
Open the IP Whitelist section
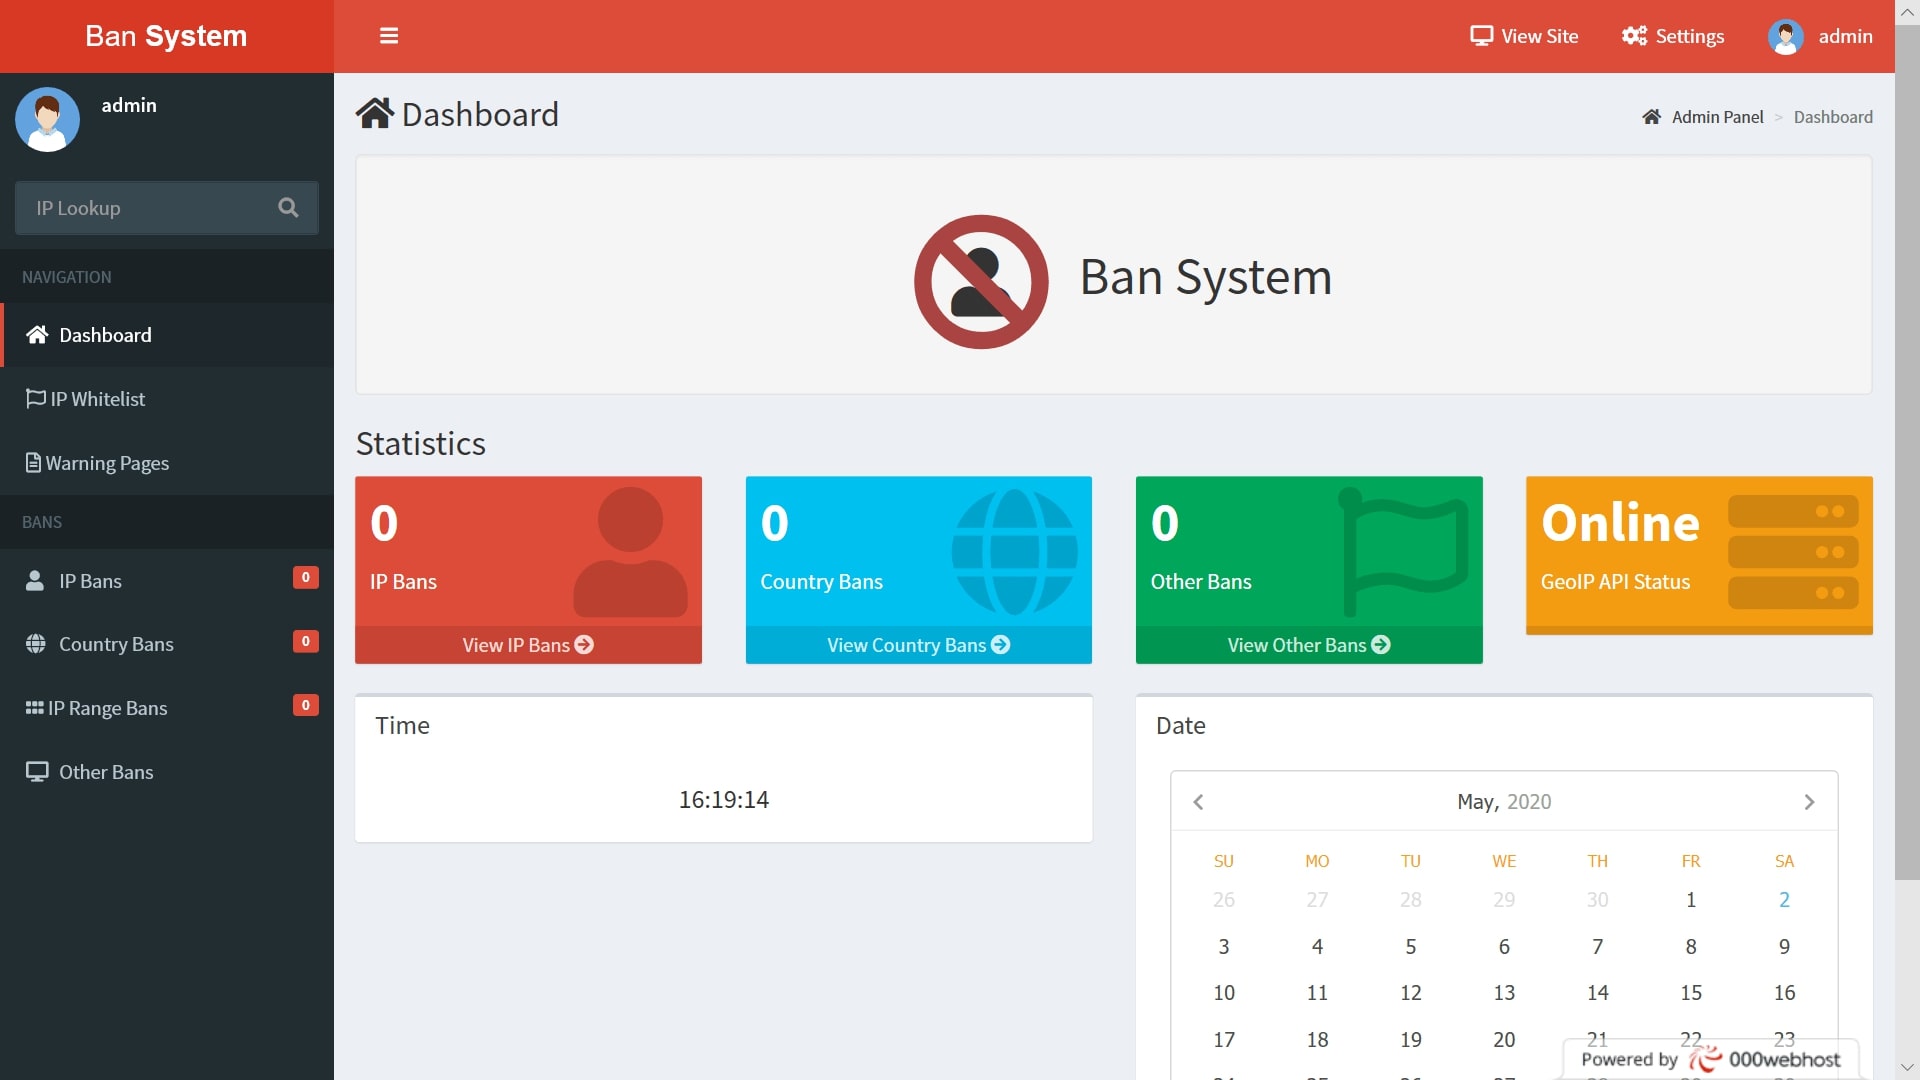[97, 399]
